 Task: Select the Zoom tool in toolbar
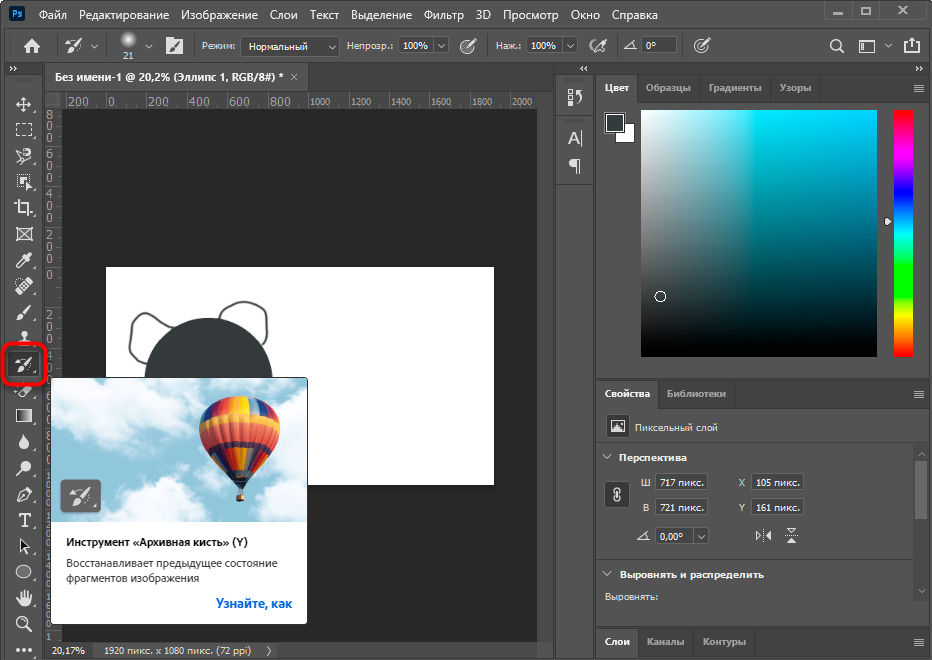24,624
